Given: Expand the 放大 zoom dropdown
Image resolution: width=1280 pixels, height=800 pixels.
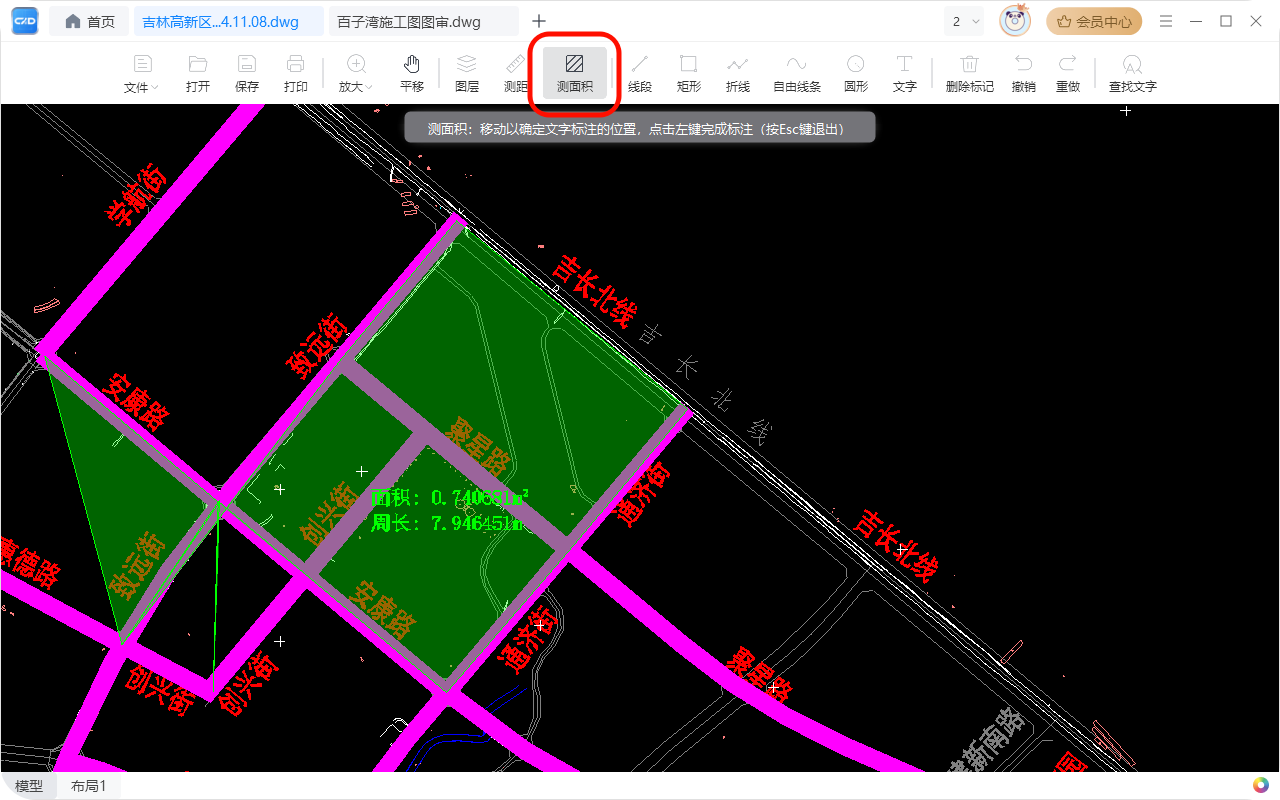Looking at the screenshot, I should pos(355,73).
